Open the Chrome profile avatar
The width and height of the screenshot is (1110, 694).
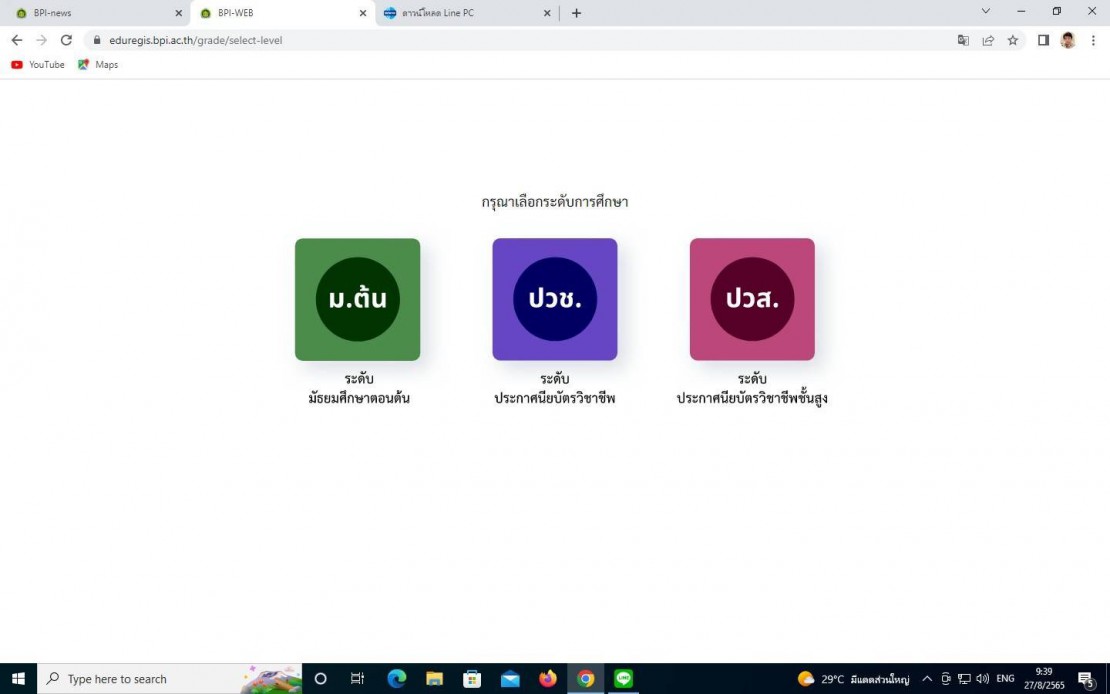[x=1068, y=40]
